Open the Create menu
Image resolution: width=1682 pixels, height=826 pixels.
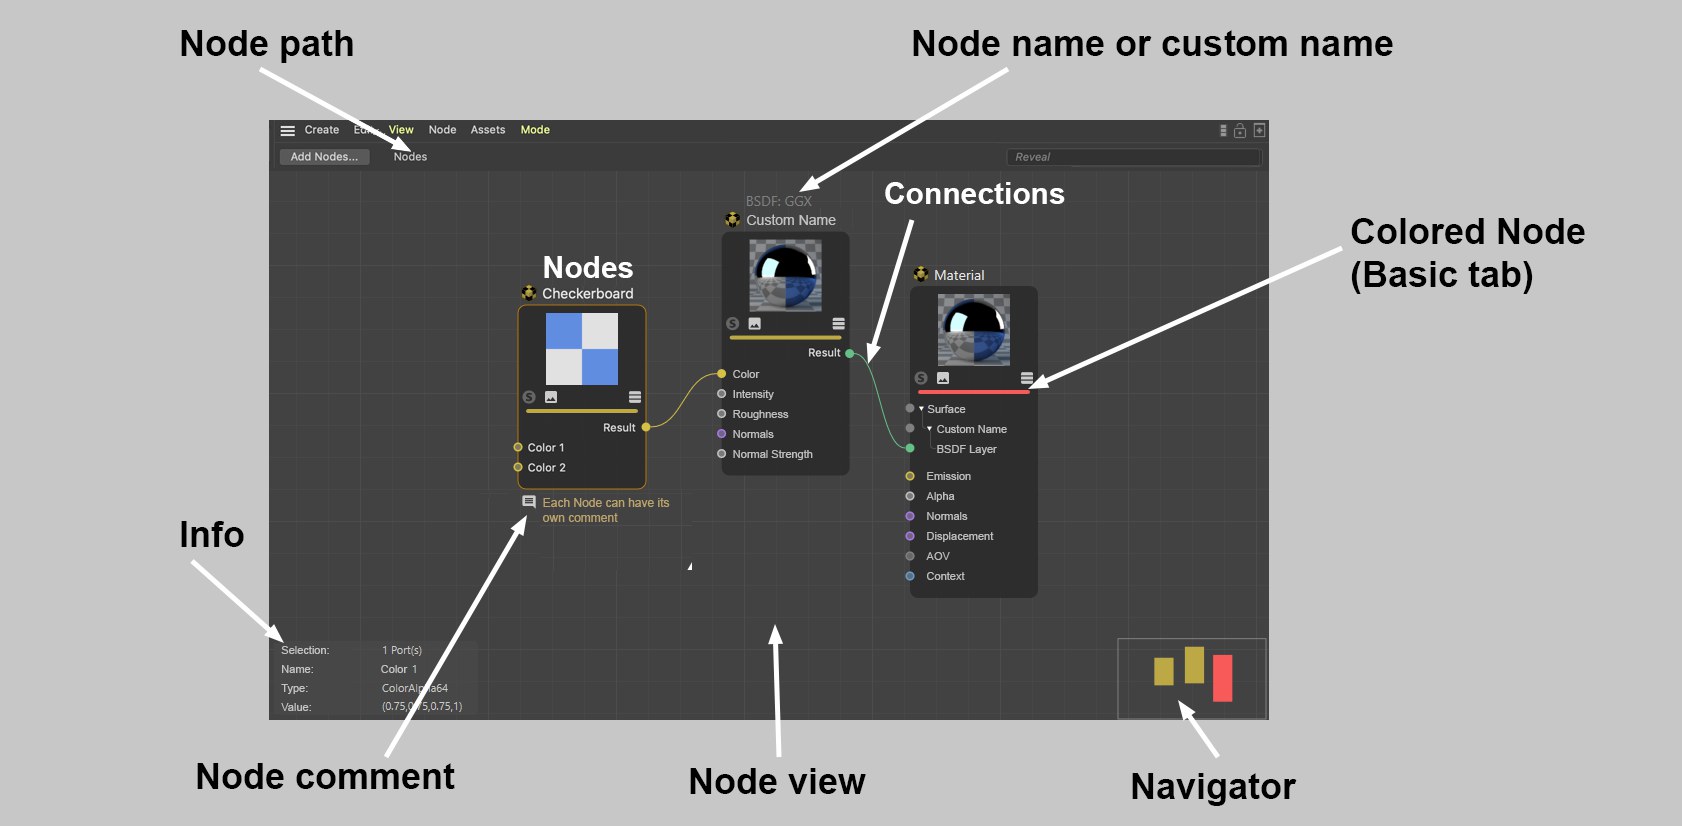(322, 130)
